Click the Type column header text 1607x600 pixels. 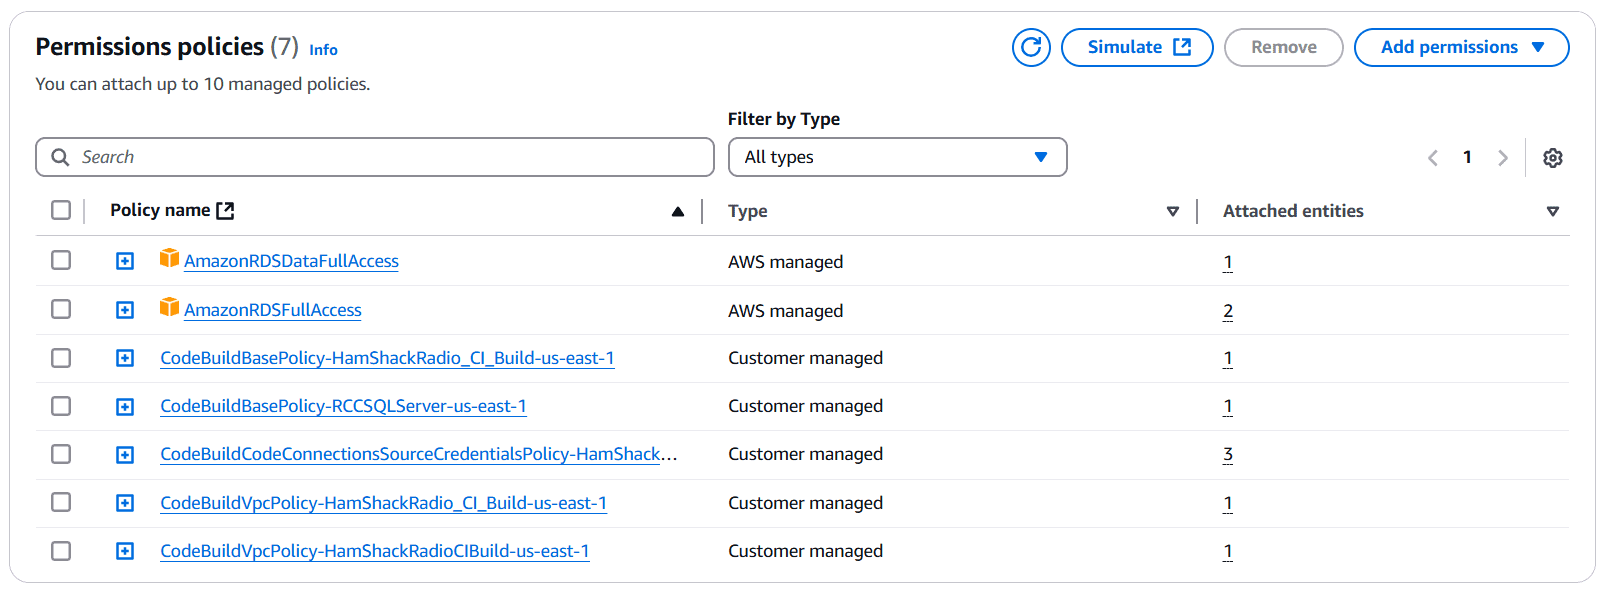[748, 211]
